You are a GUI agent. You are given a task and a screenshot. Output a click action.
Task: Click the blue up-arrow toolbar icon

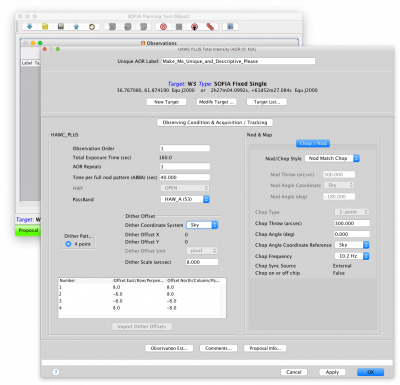[76, 27]
